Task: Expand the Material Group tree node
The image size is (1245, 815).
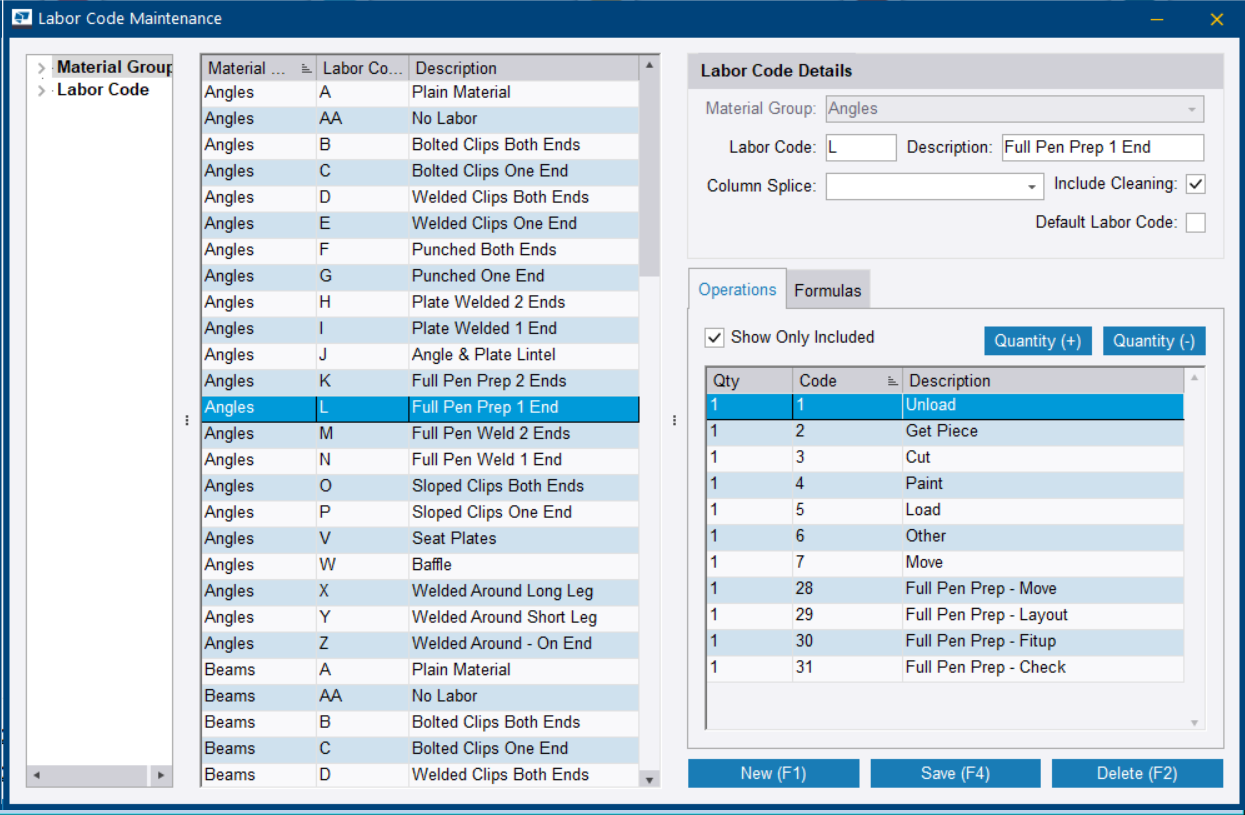Action: pyautogui.click(x=40, y=66)
